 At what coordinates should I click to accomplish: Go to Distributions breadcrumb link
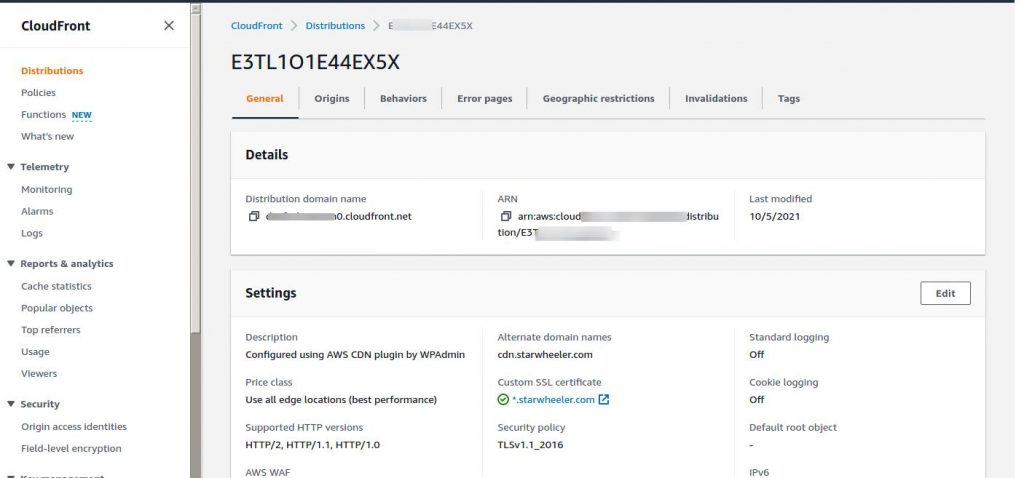(335, 25)
